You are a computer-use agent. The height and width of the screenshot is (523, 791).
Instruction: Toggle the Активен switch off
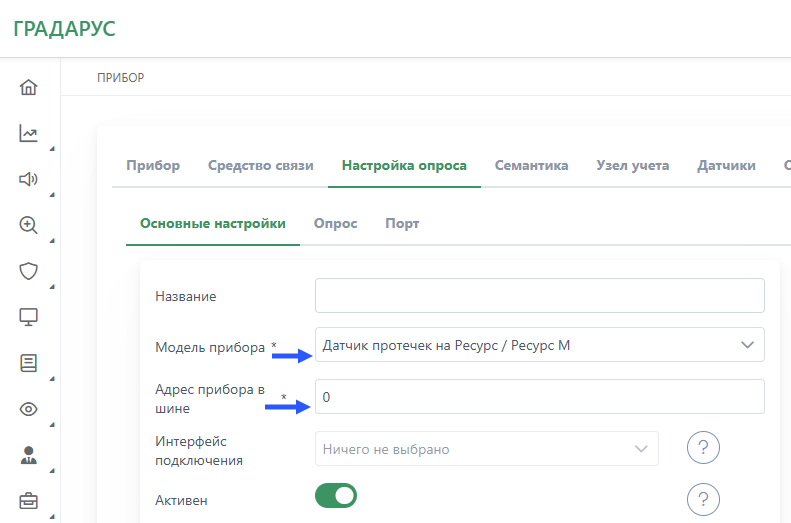tap(336, 495)
